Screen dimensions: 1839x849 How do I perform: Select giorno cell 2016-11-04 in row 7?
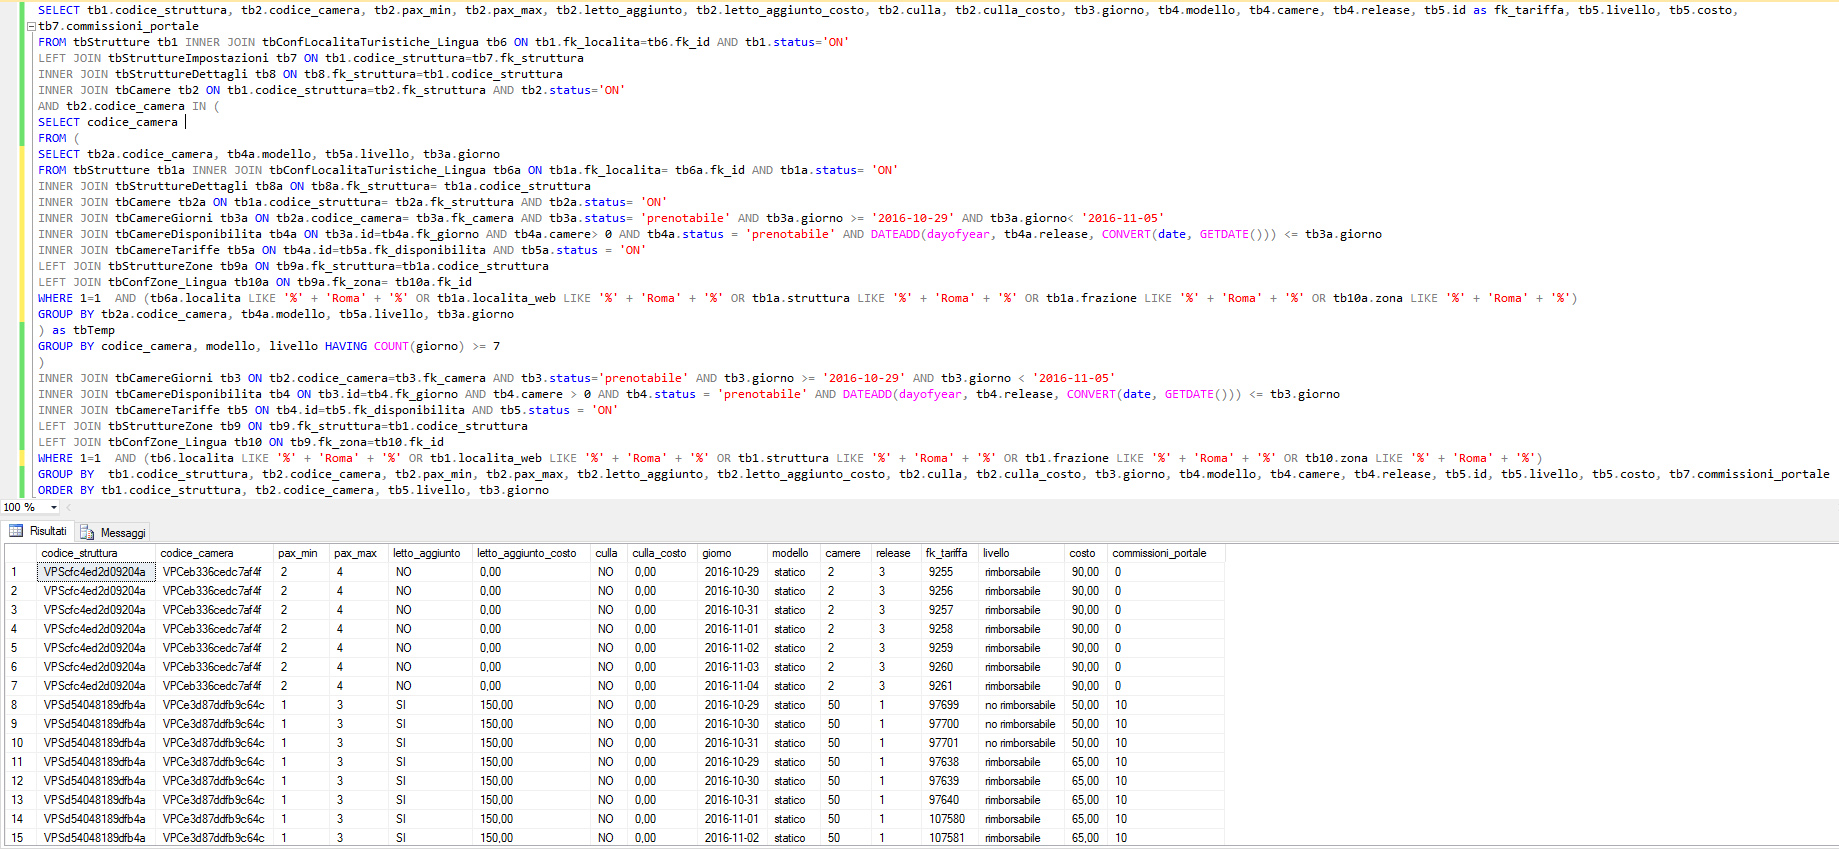(x=733, y=686)
